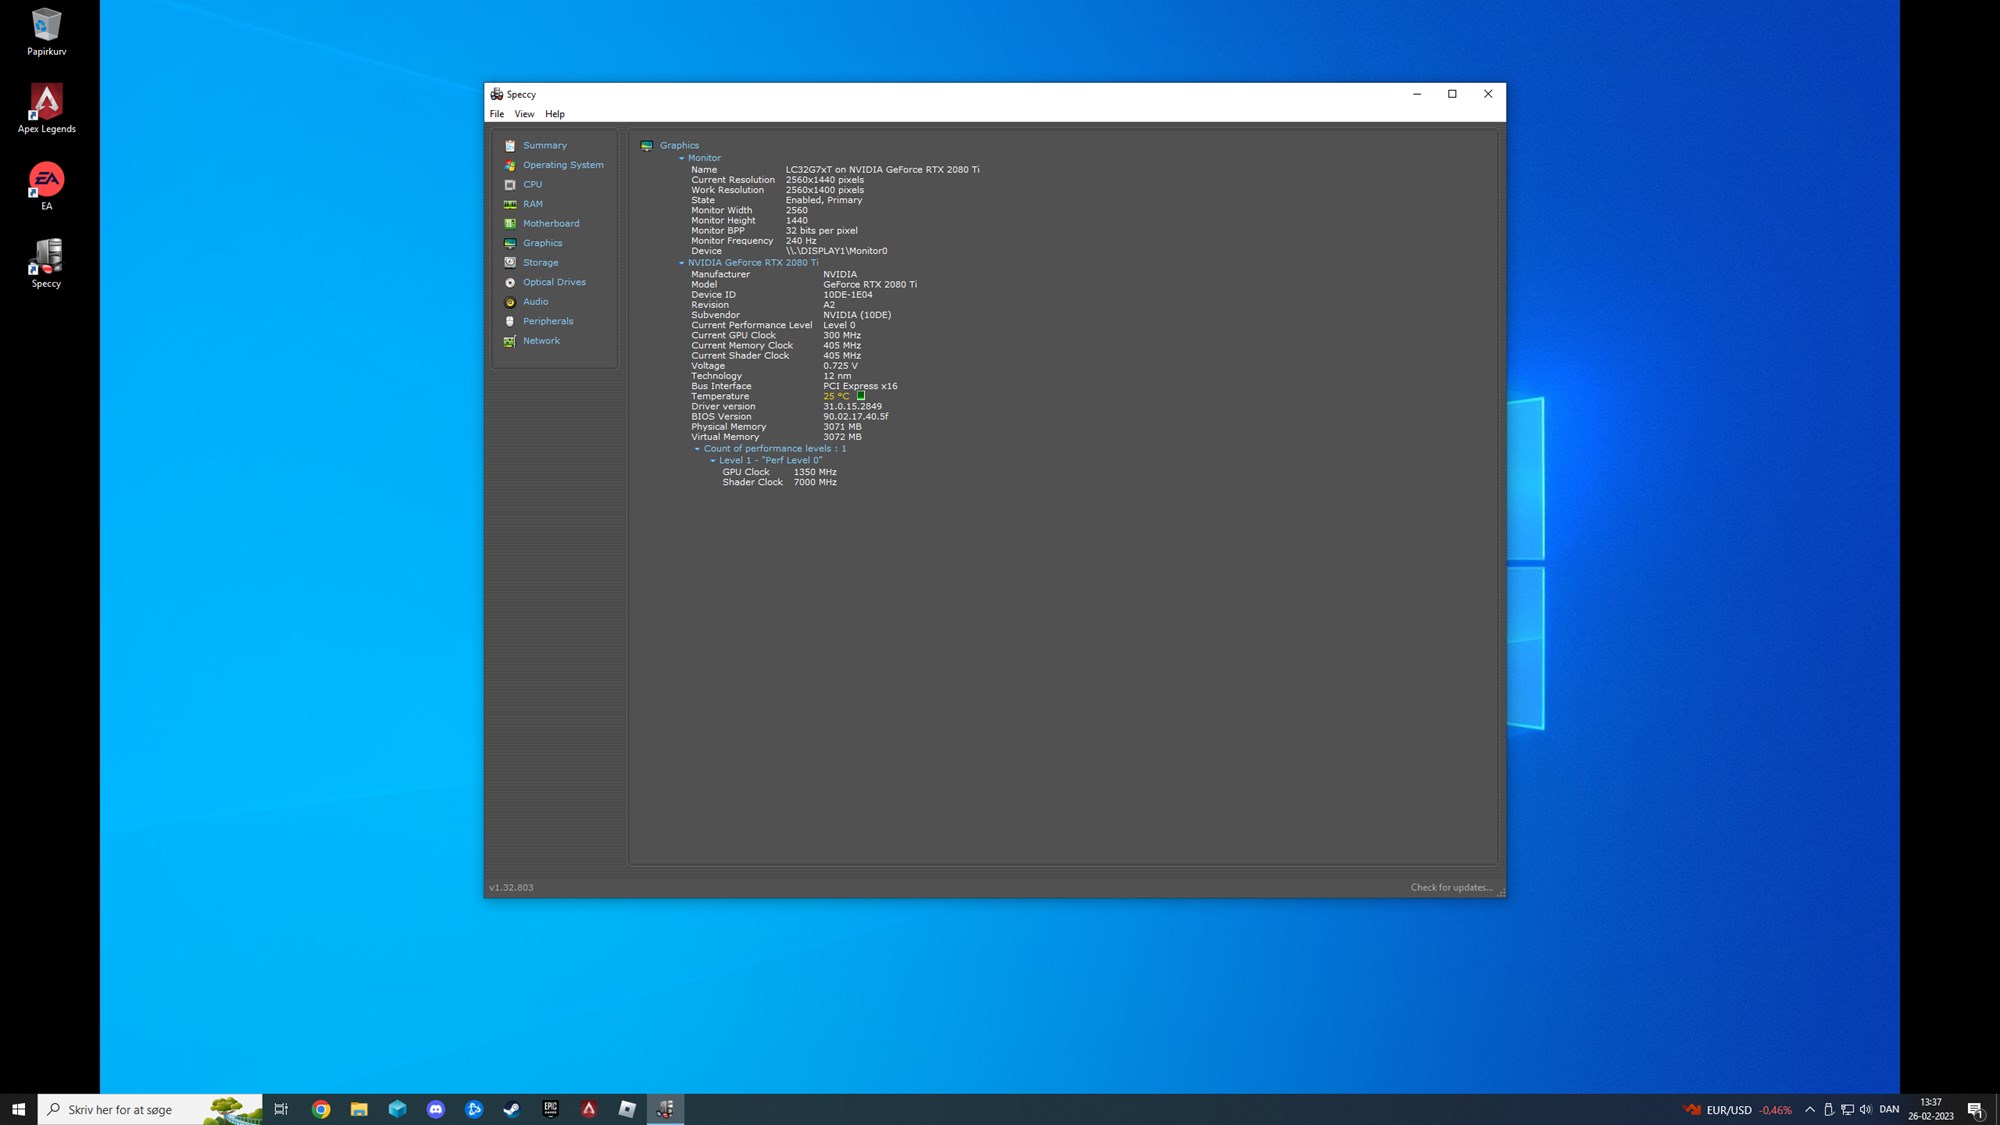Open the Windows Start menu

18,1109
